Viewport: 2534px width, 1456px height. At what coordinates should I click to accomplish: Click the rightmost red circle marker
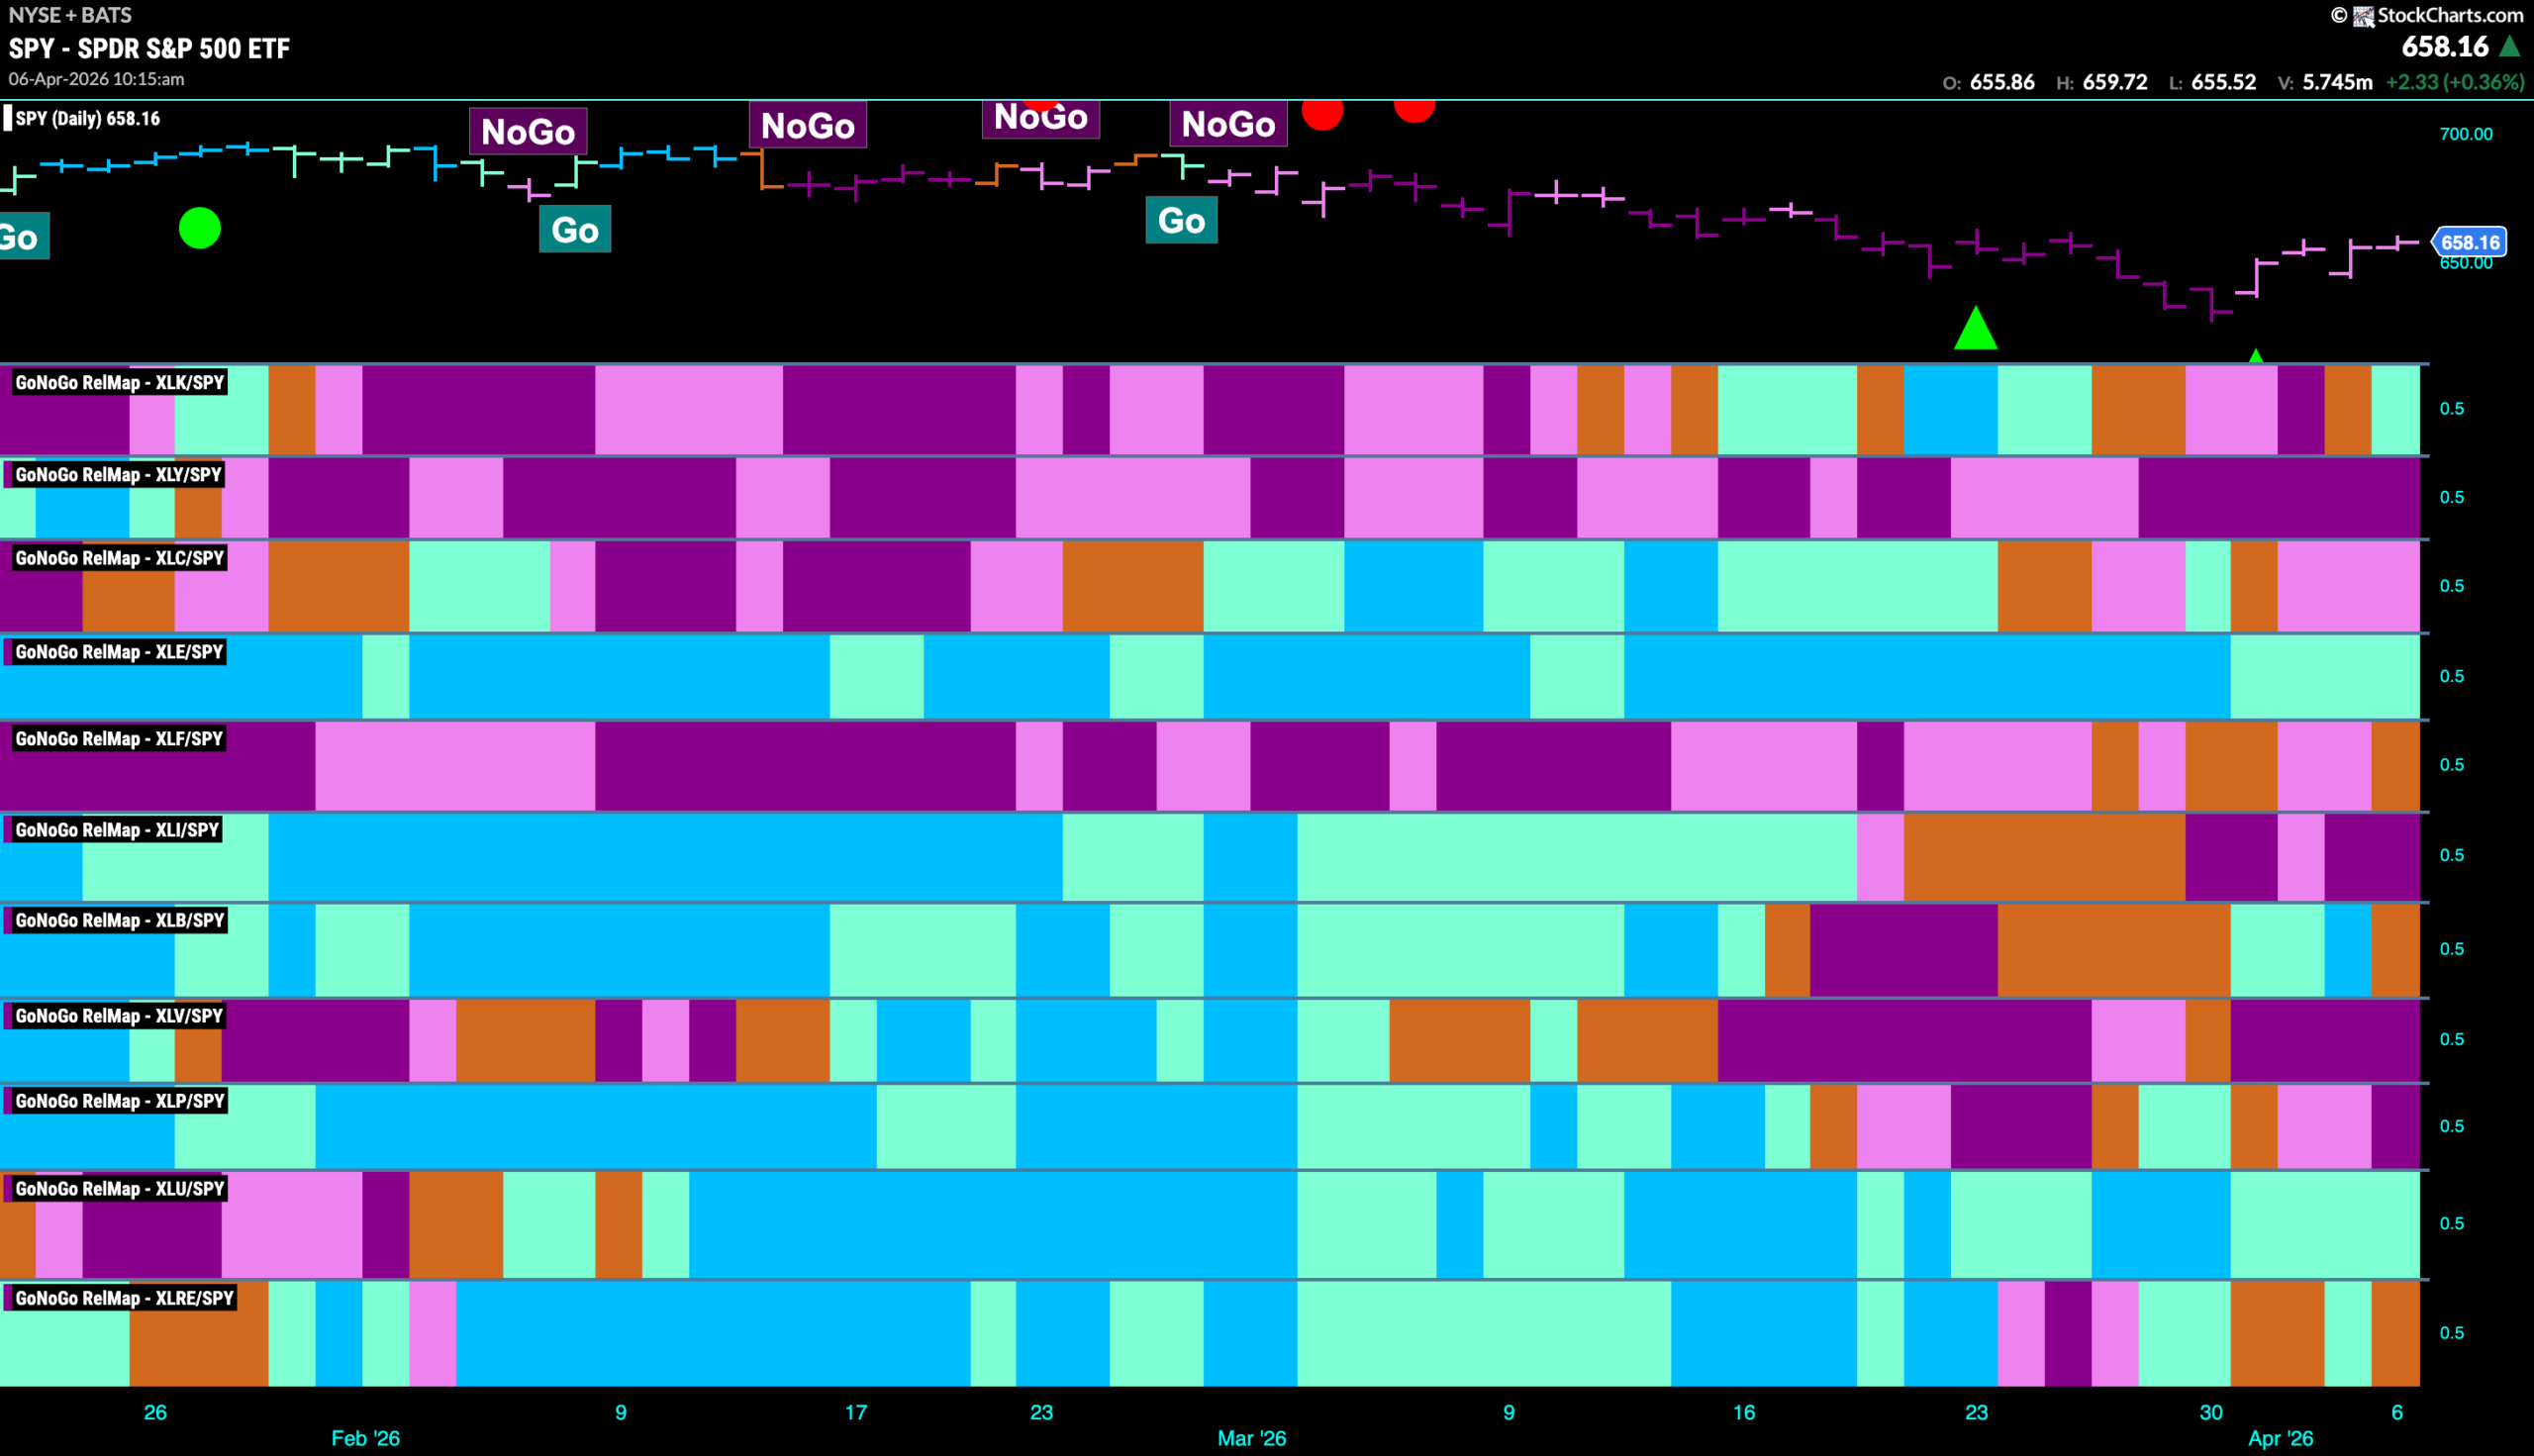1414,110
